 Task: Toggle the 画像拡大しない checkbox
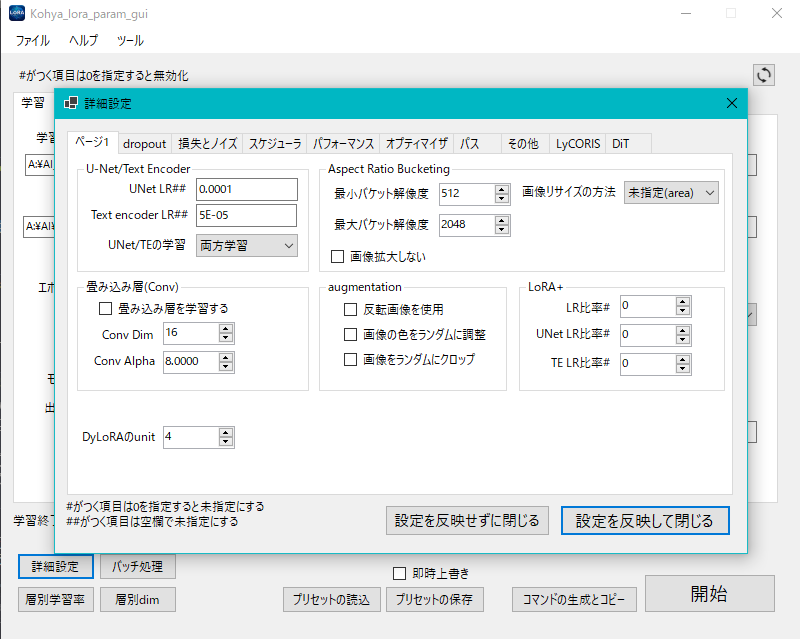tap(338, 256)
